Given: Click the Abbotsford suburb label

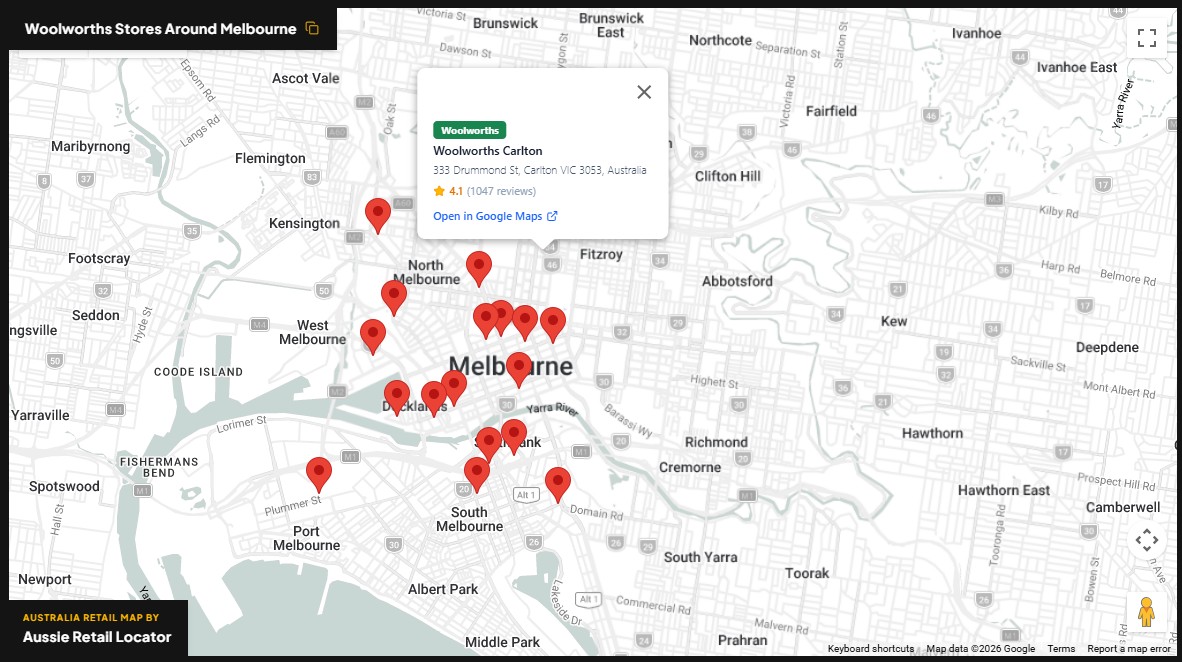Looking at the screenshot, I should [737, 281].
